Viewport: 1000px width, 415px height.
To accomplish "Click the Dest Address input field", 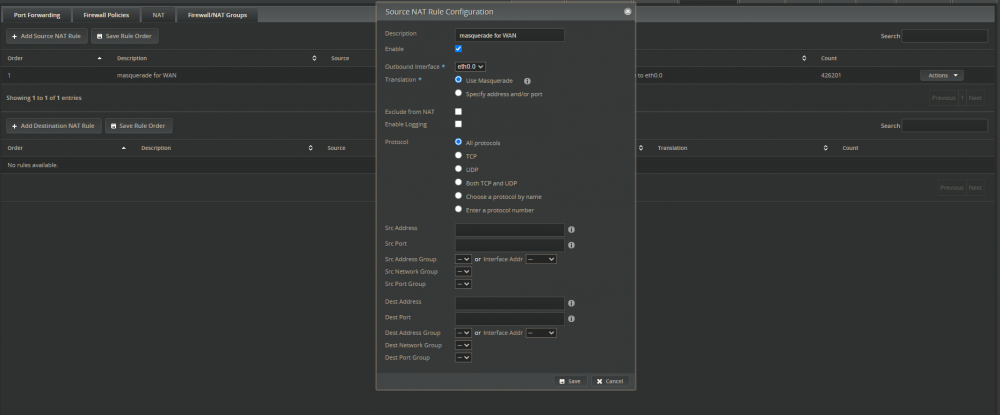I will [x=510, y=303].
